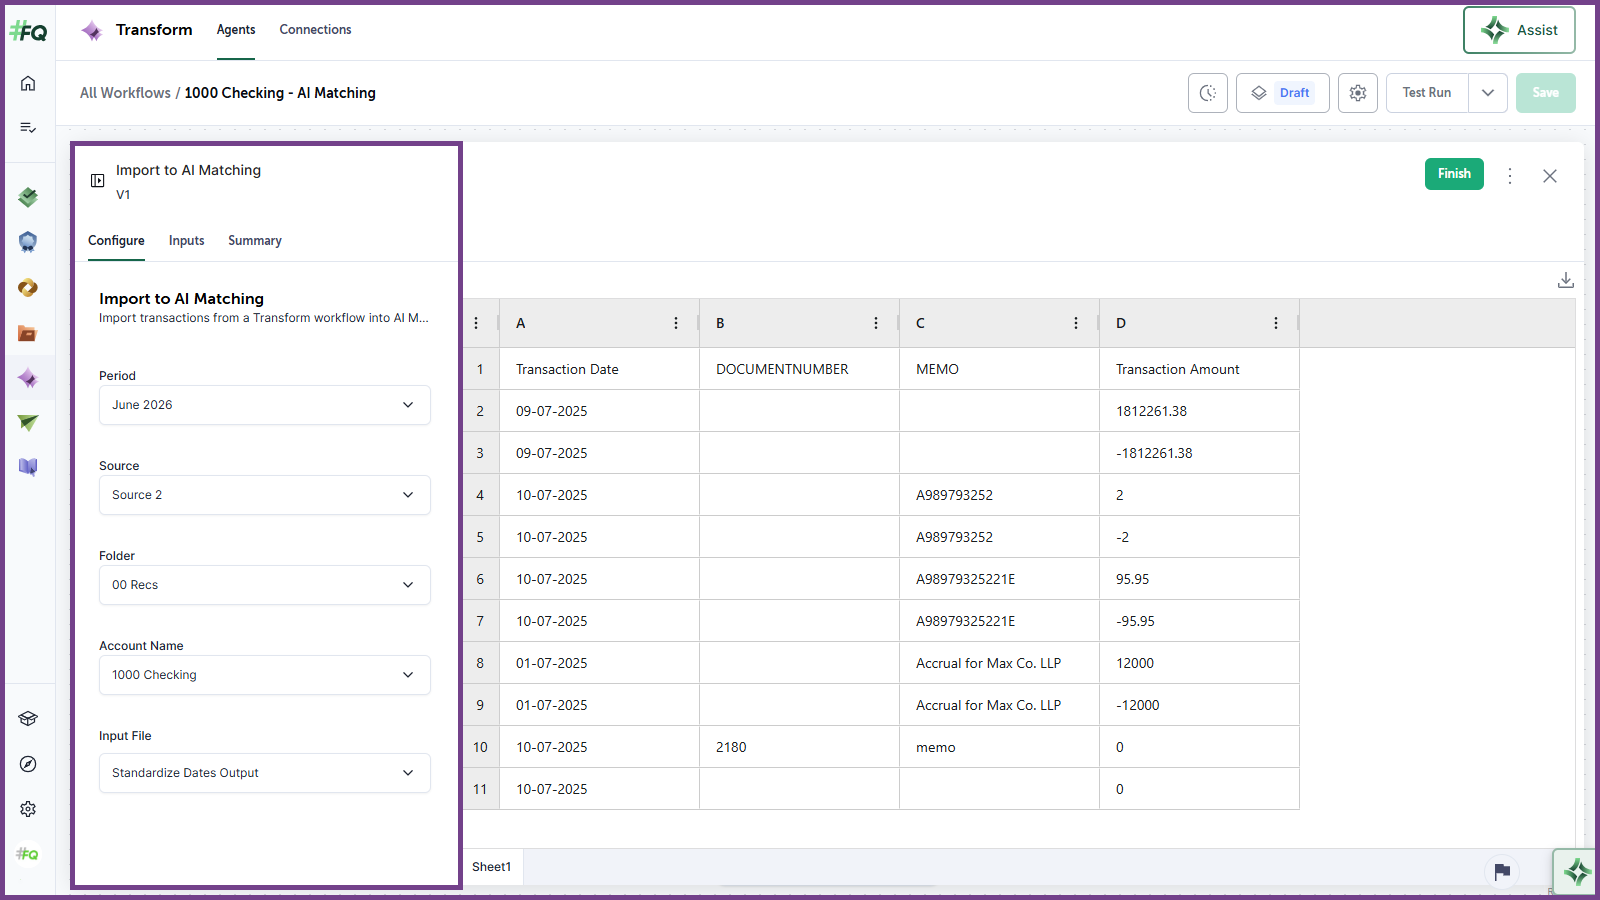Close the step editor with X
Image resolution: width=1600 pixels, height=900 pixels.
click(1550, 176)
